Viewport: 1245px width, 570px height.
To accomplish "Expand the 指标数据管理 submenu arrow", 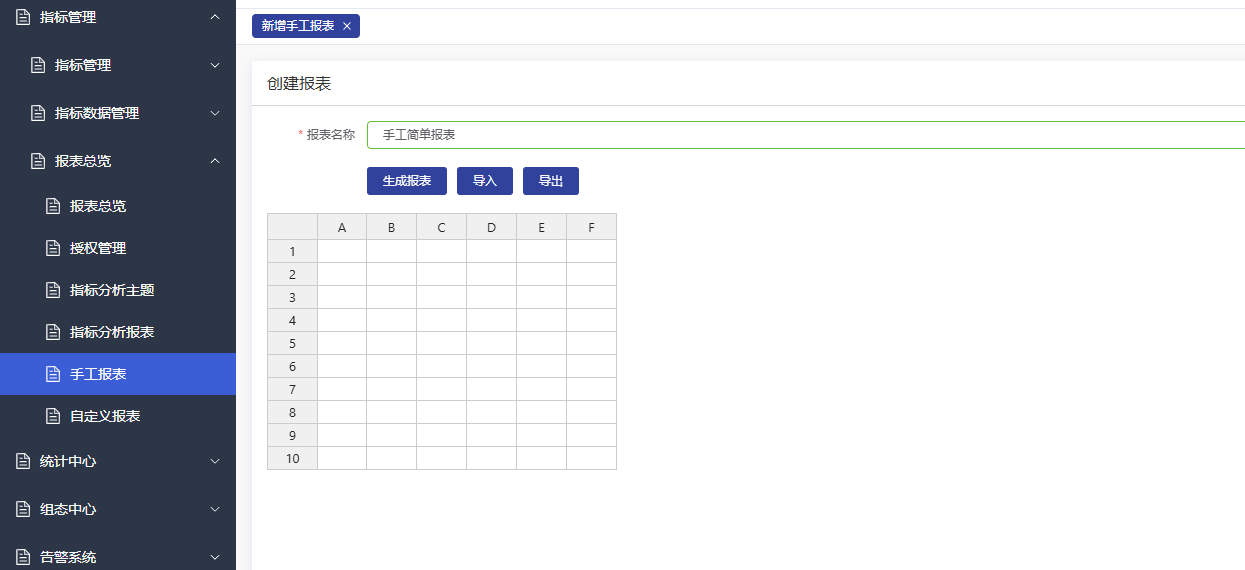I will [214, 113].
